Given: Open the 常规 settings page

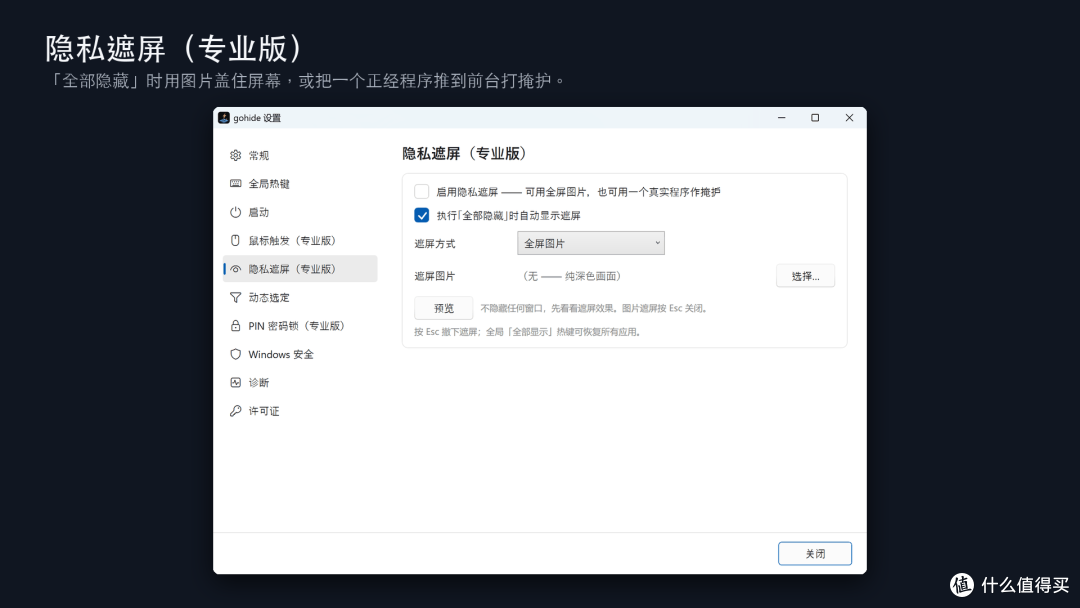Looking at the screenshot, I should (300, 156).
